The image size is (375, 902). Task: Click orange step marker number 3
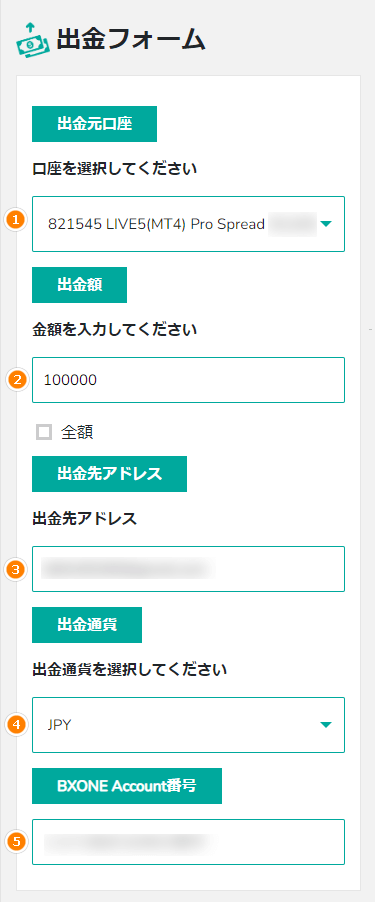pyautogui.click(x=17, y=570)
